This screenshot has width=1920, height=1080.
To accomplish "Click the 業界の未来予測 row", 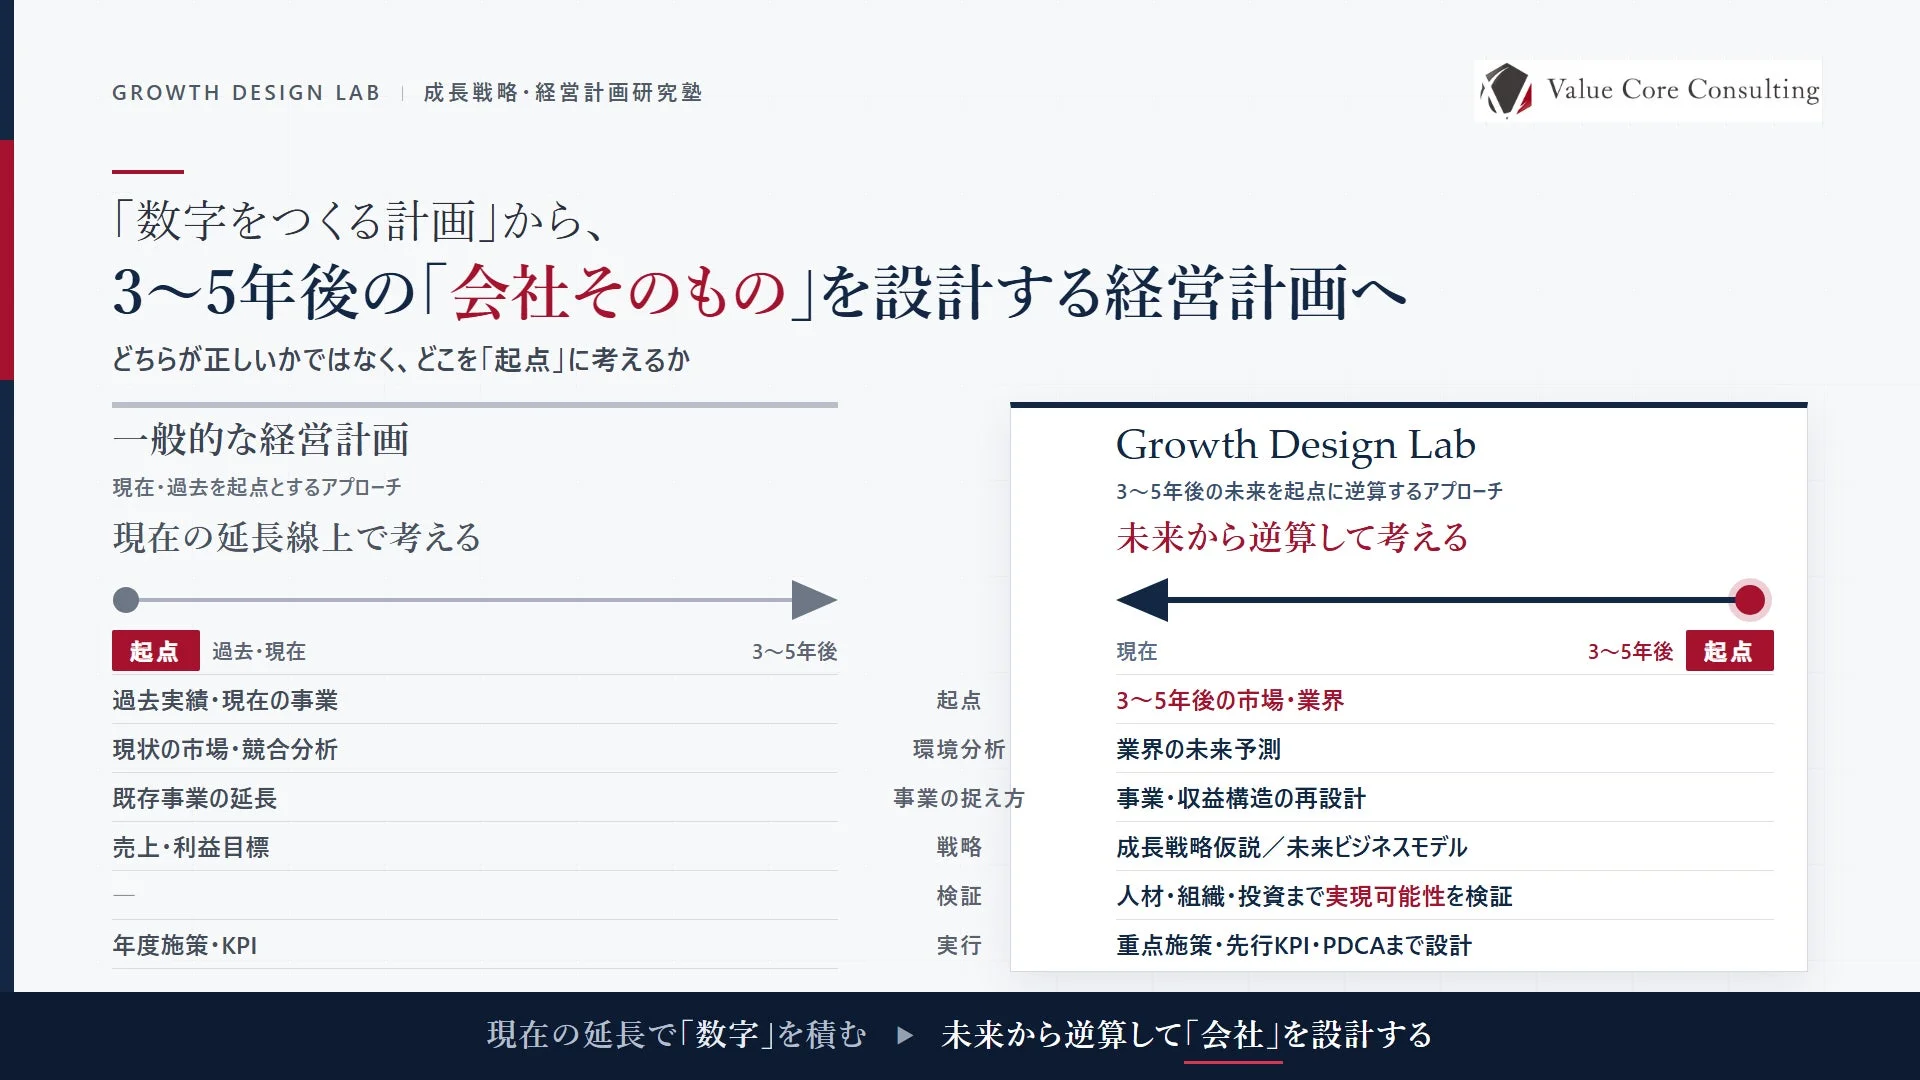I will [1445, 749].
